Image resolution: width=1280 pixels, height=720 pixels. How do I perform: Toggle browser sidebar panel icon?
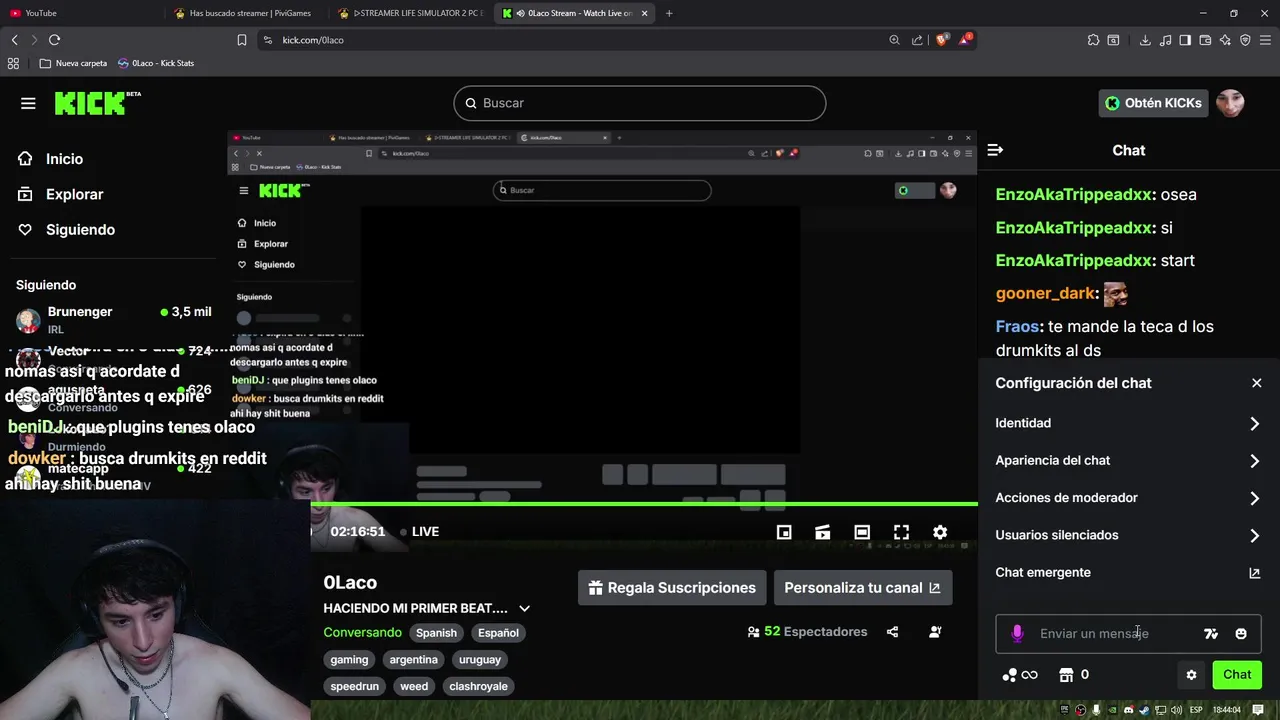coord(1185,40)
